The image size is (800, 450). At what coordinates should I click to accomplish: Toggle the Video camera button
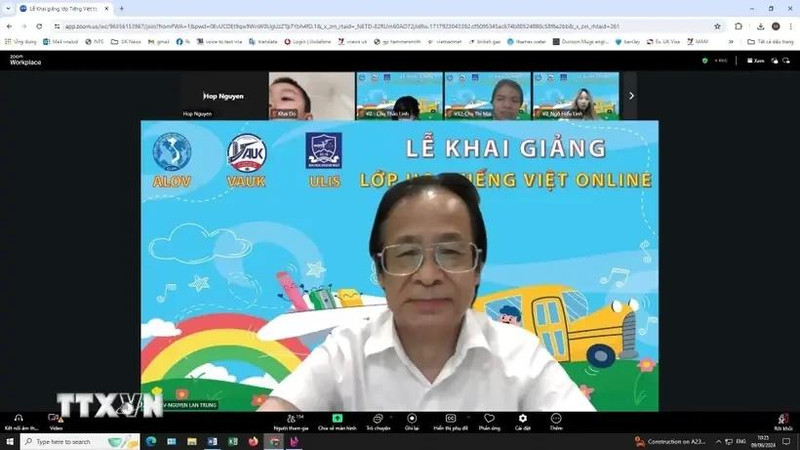pyautogui.click(x=55, y=422)
